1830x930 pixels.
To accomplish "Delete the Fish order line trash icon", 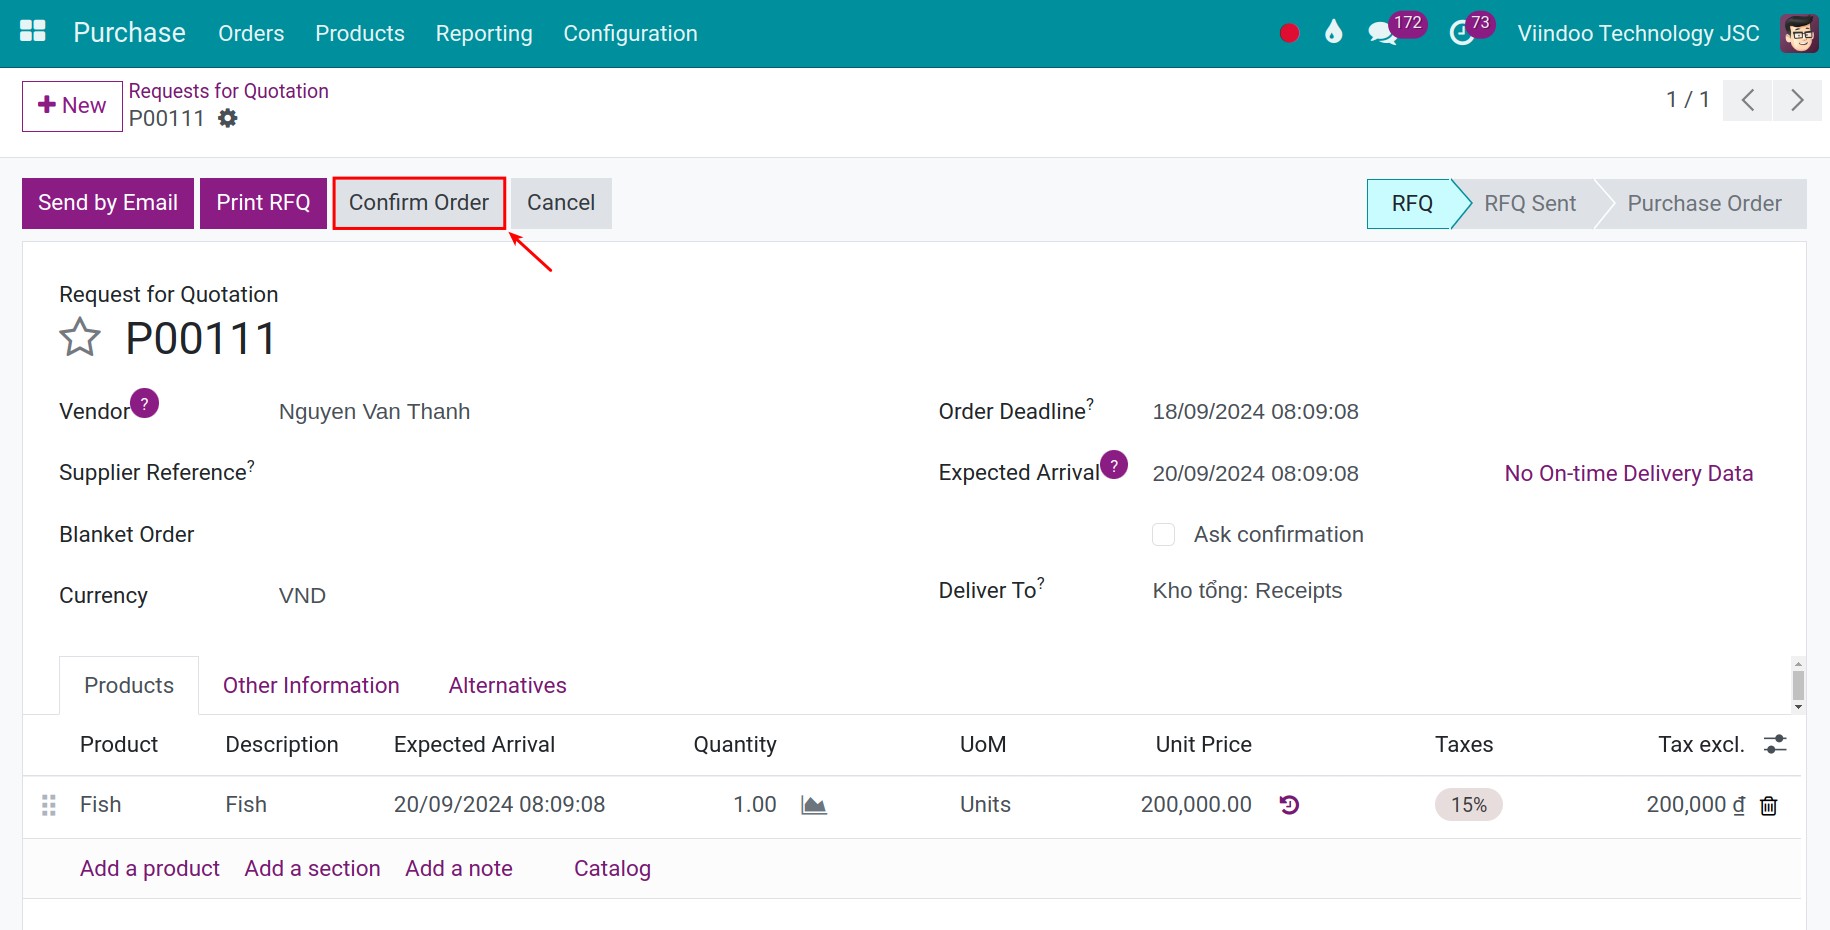I will 1768,805.
